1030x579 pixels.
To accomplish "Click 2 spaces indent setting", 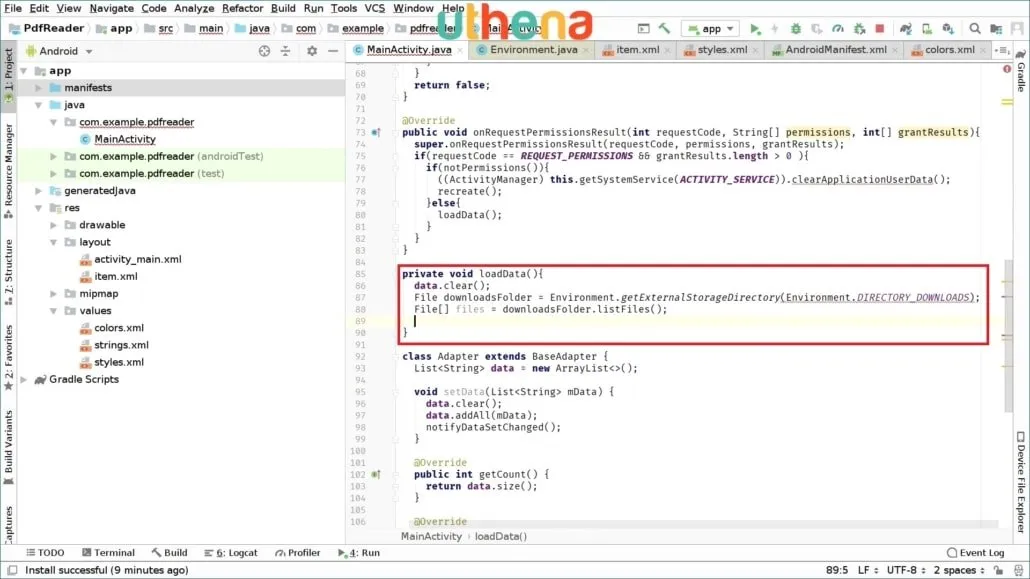I will click(x=958, y=570).
